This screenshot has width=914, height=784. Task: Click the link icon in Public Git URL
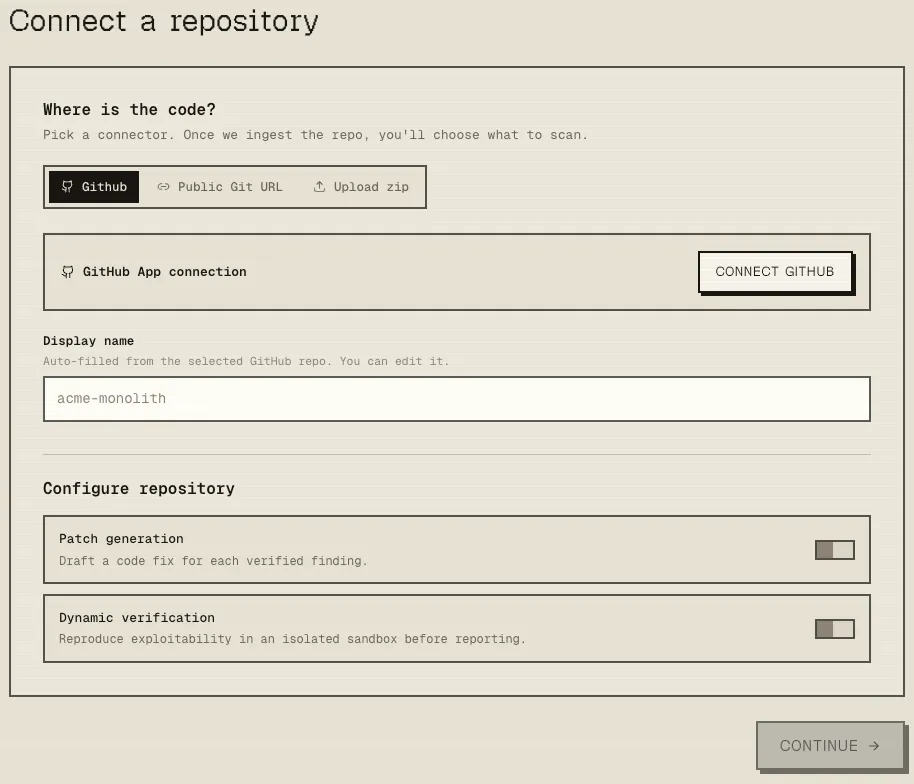click(x=163, y=187)
